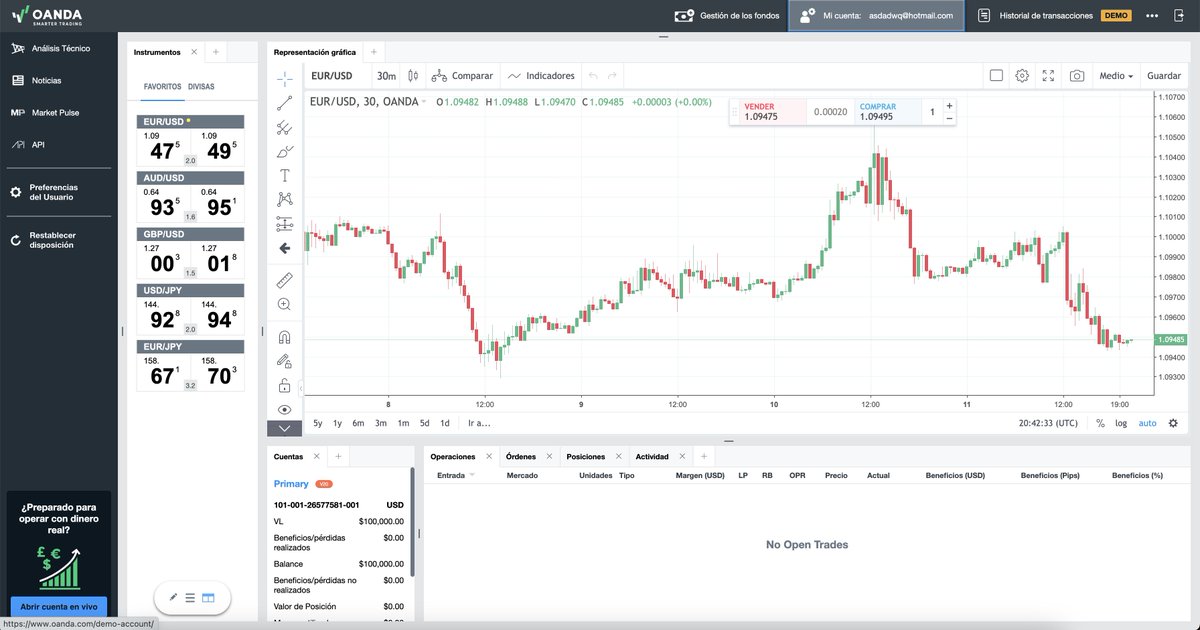This screenshot has width=1200, height=630.
Task: Select the GBP/USD instrument tile
Action: point(190,253)
